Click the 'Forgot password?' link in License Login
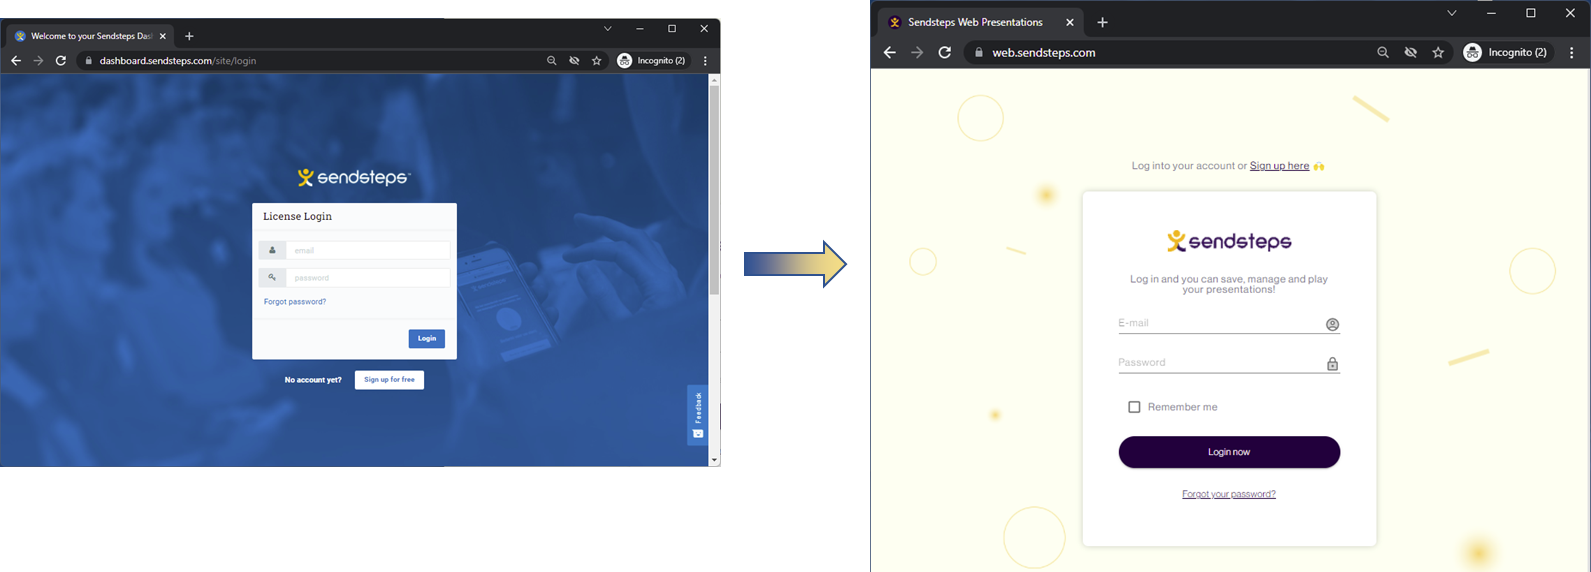This screenshot has width=1591, height=572. click(295, 301)
